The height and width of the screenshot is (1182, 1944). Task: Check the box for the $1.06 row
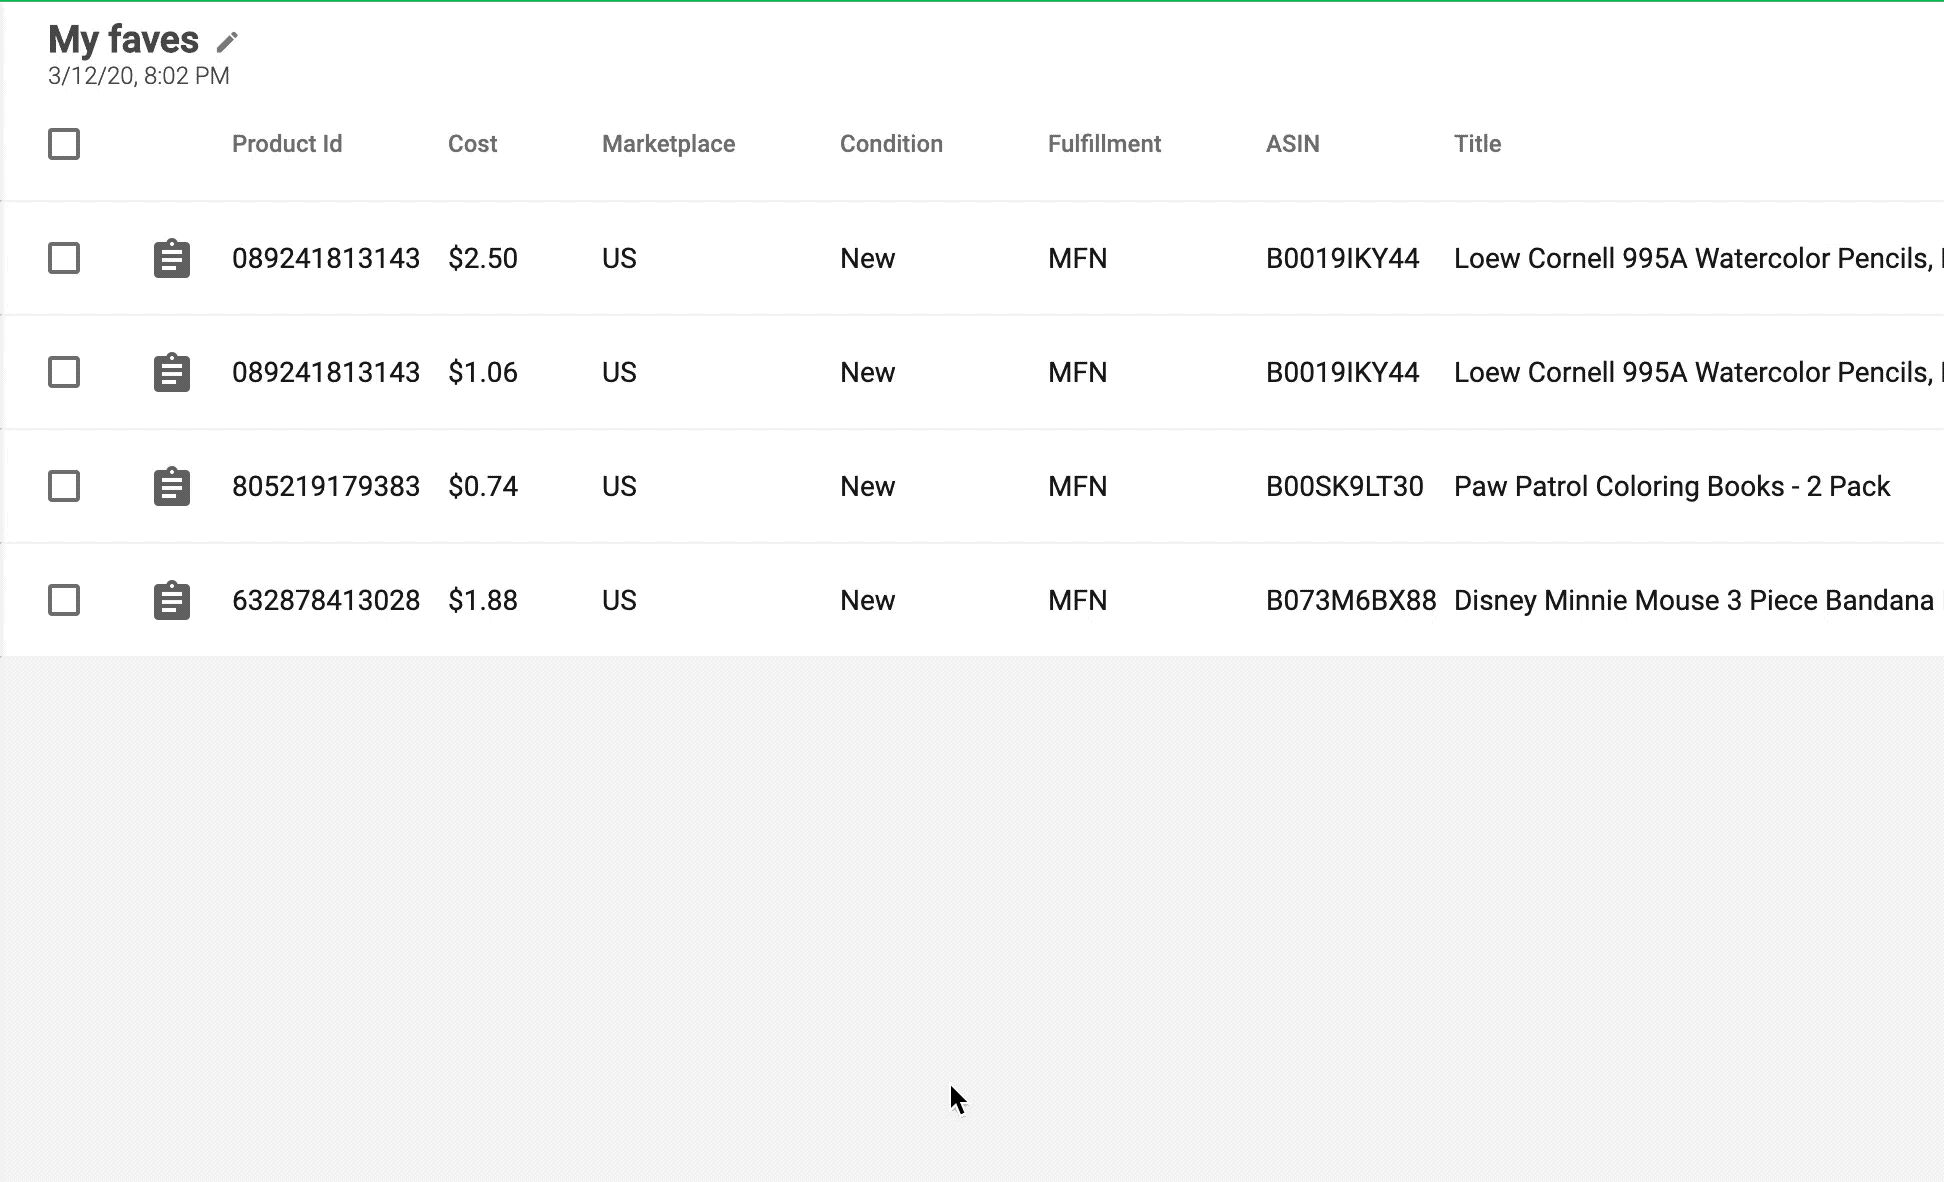(x=64, y=372)
